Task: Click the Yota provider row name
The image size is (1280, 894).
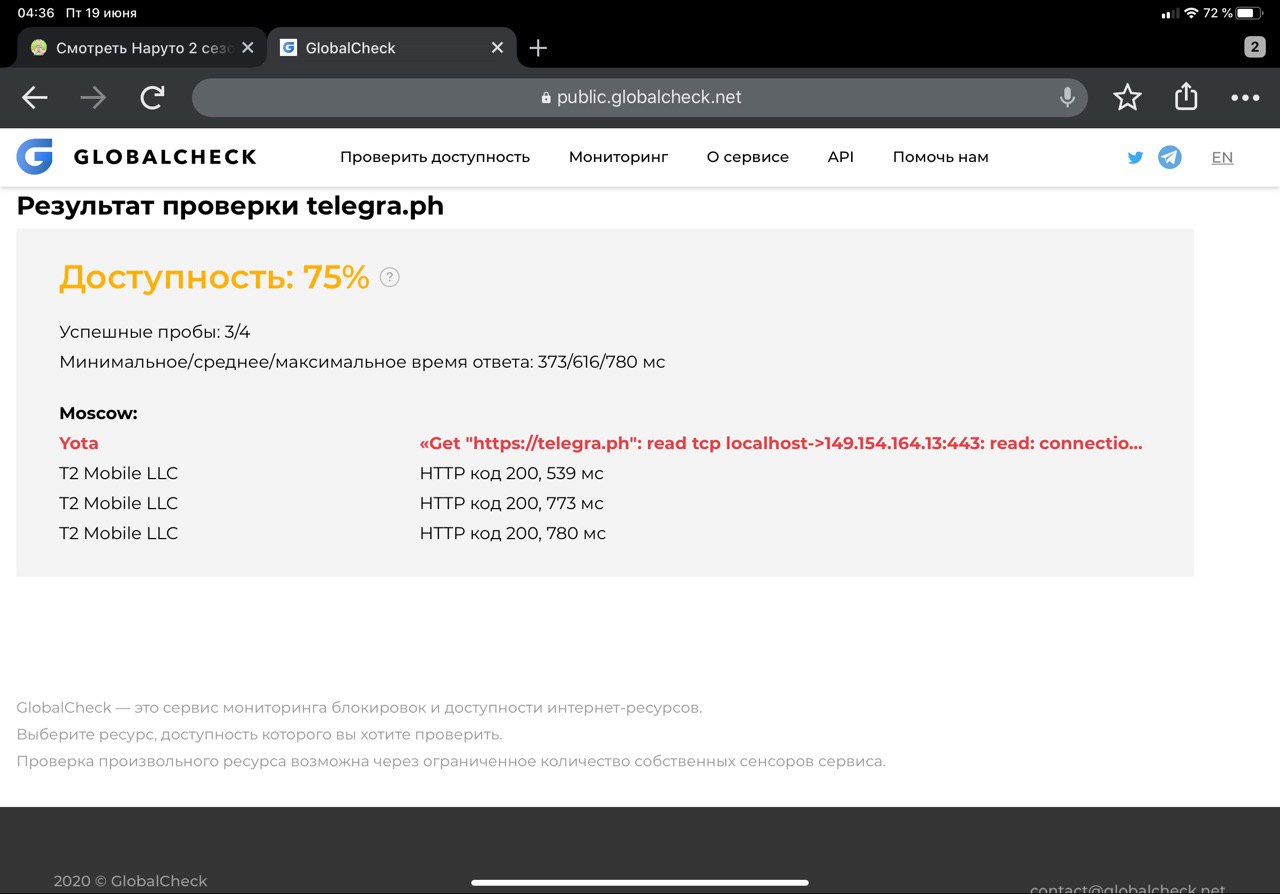Action: [79, 443]
